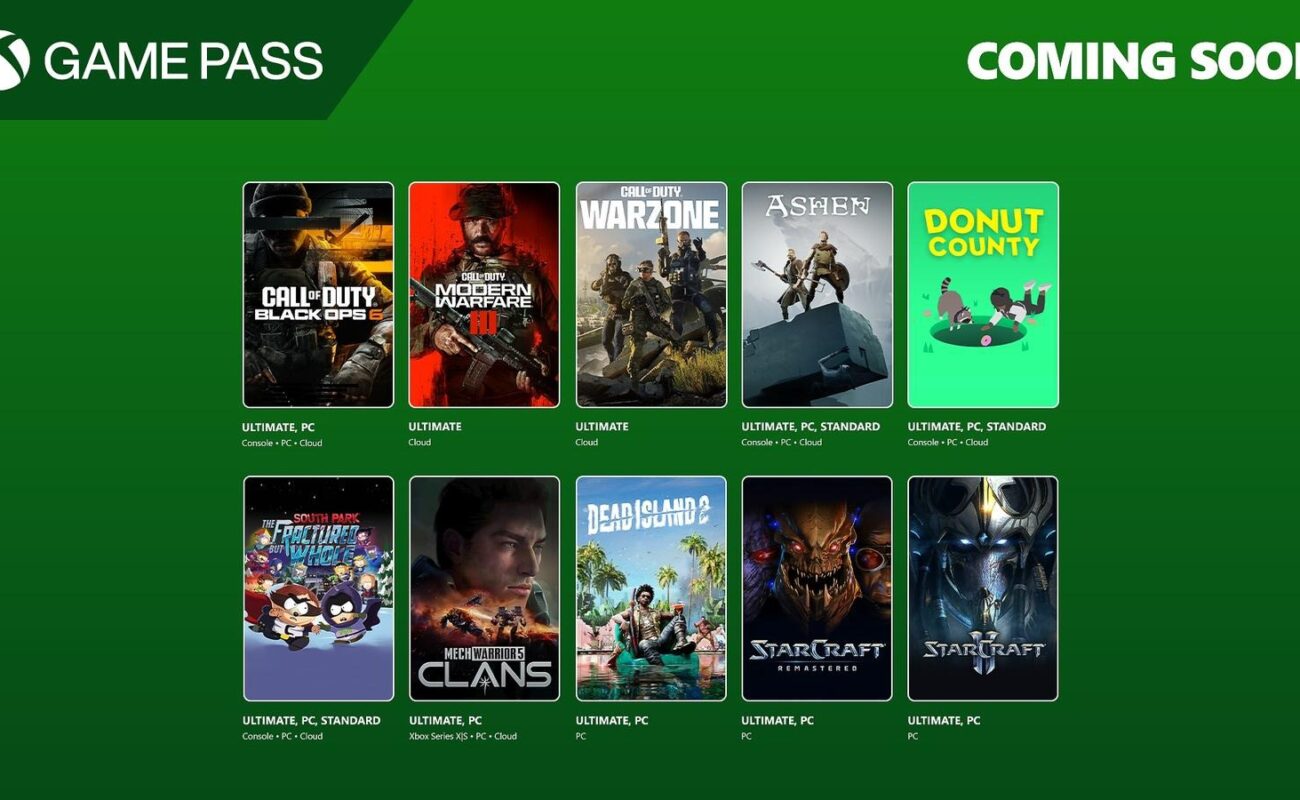This screenshot has height=800, width=1300.
Task: Choose the StarCraft Remastered cover
Action: [817, 588]
